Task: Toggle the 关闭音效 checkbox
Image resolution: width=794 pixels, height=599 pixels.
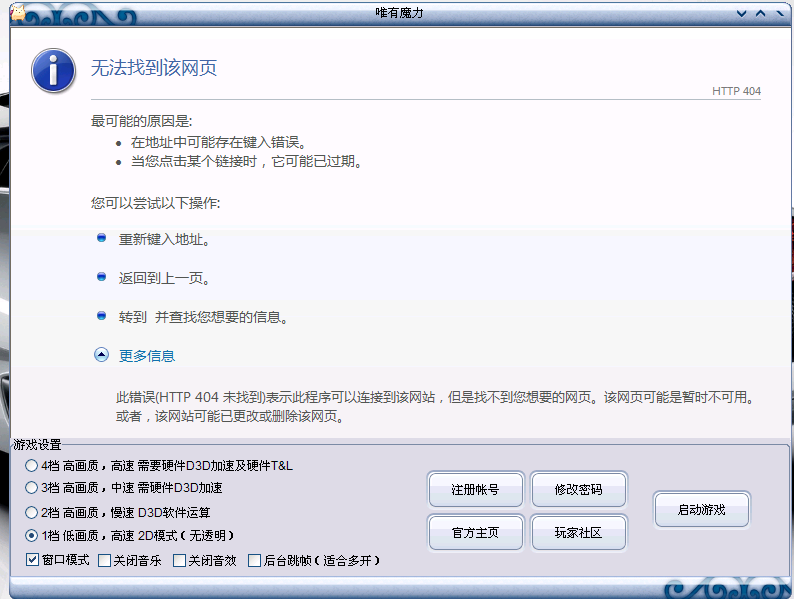Action: tap(179, 560)
